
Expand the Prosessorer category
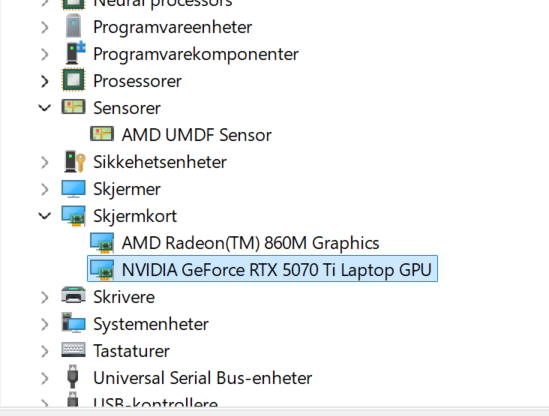tap(45, 81)
